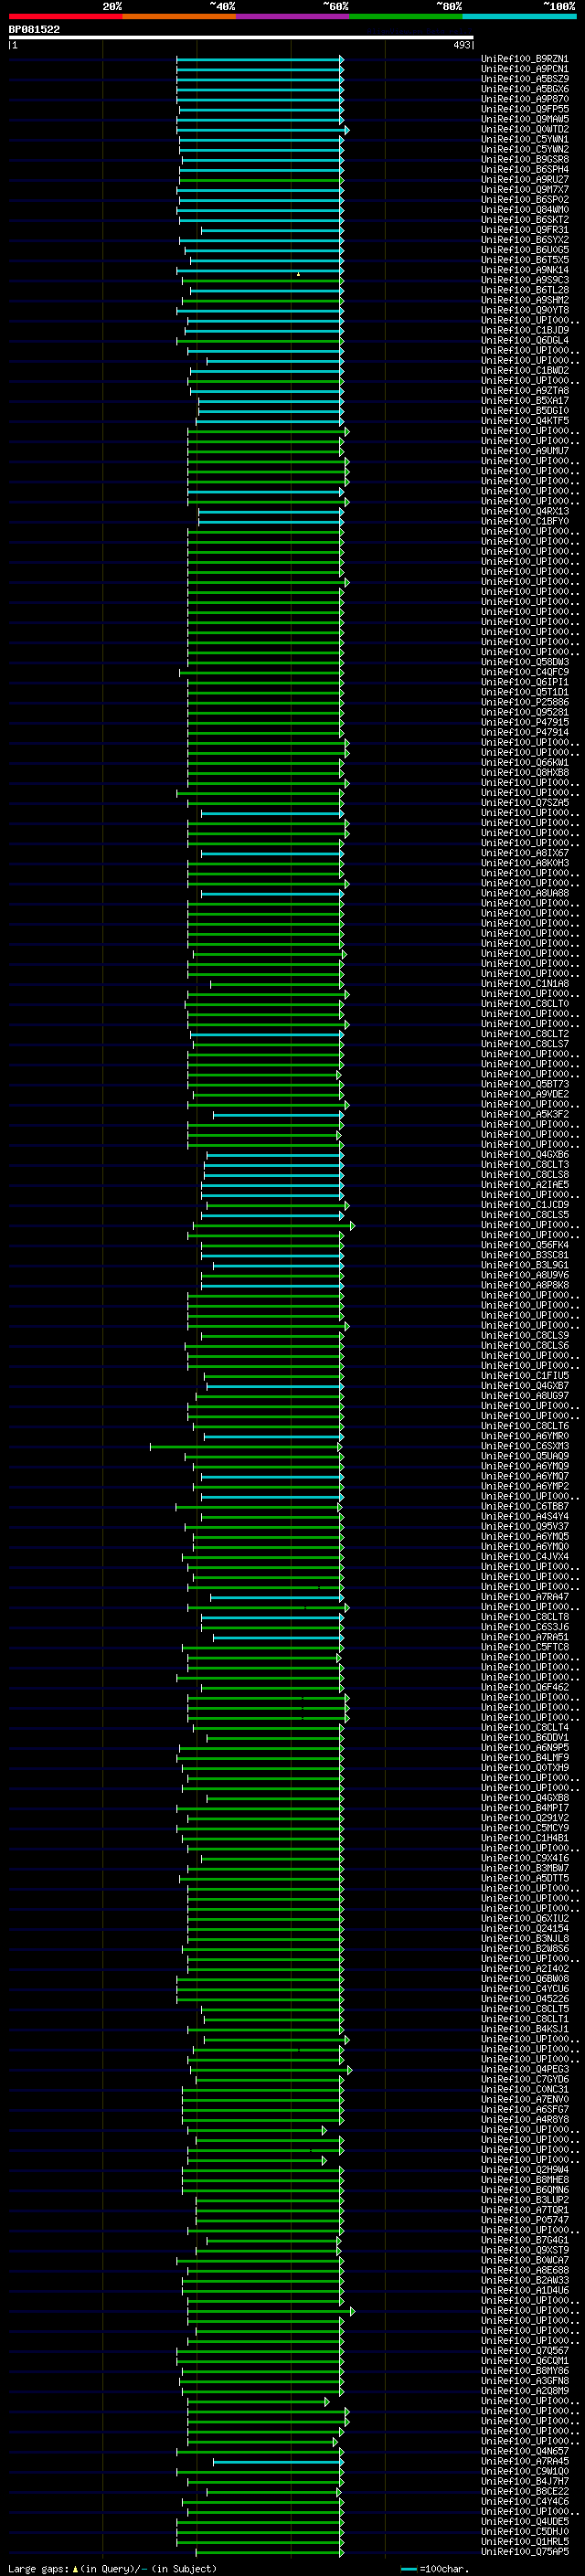Viewport: 585px width, 2576px height.
Task: Open hit UniRef100_A9PCN1
Action: 524,69
